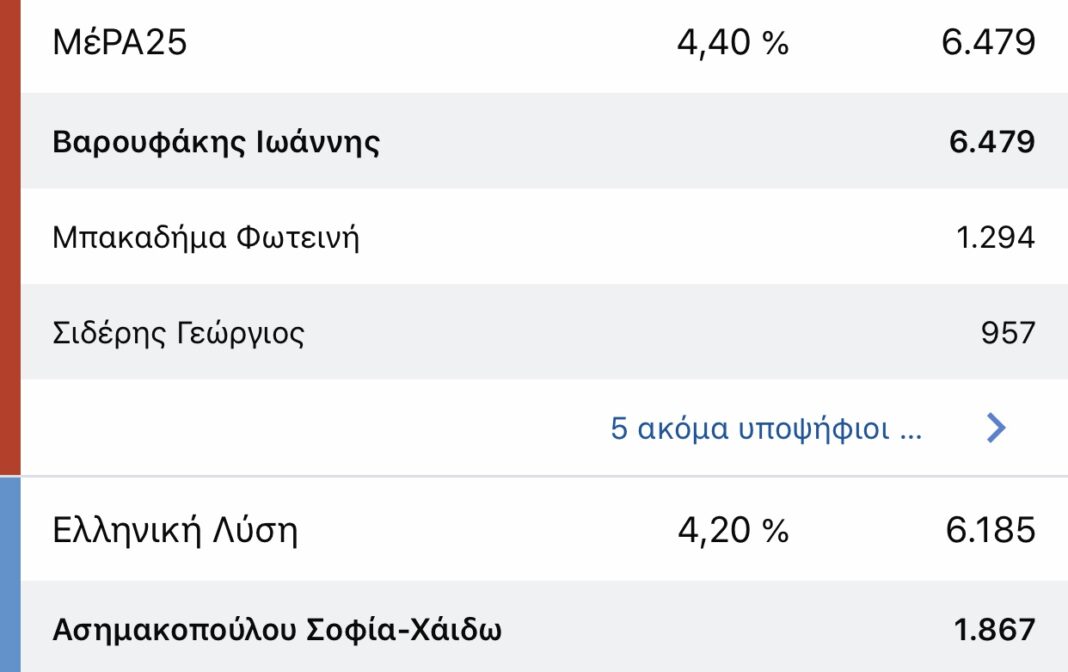Open Σιδέρης Γεώργιος candidate entry
Viewport: 1068px width, 672px height.
point(400,333)
